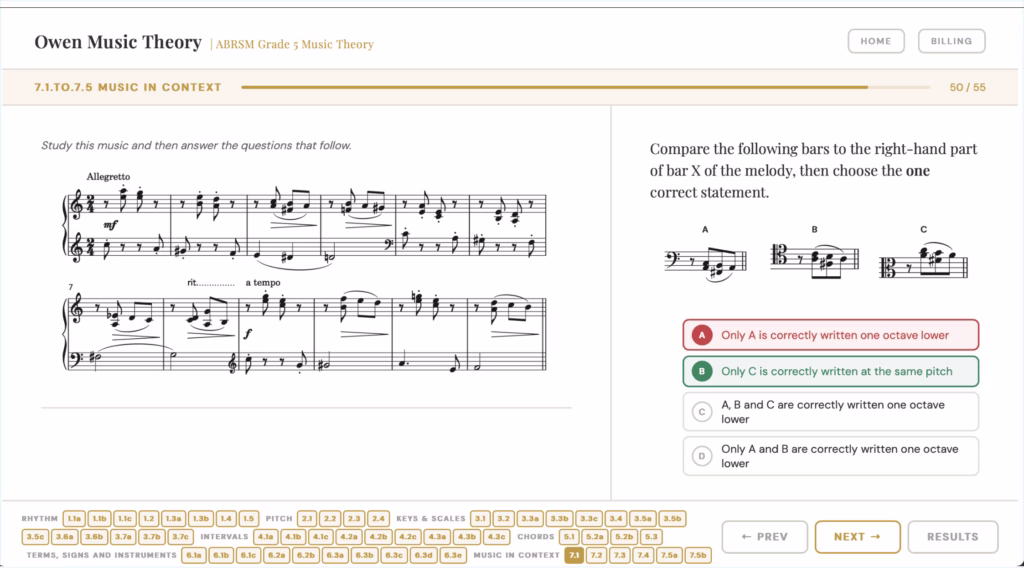Switch to Intervals section 4.3c

[496, 537]
